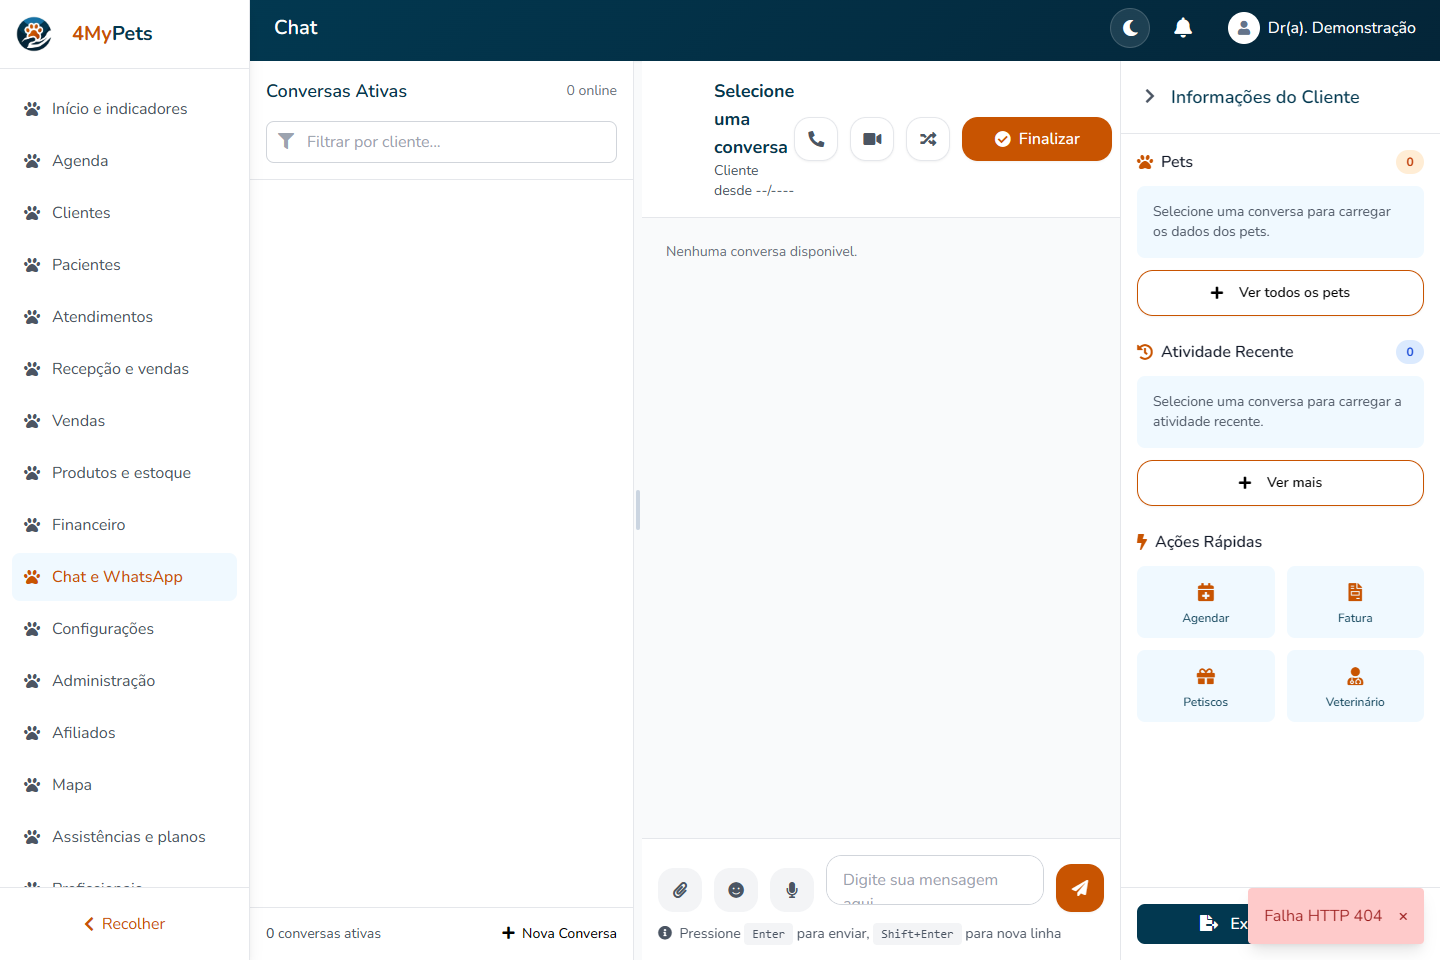Open Produtos e estoque
1440x960 pixels.
pyautogui.click(x=124, y=473)
